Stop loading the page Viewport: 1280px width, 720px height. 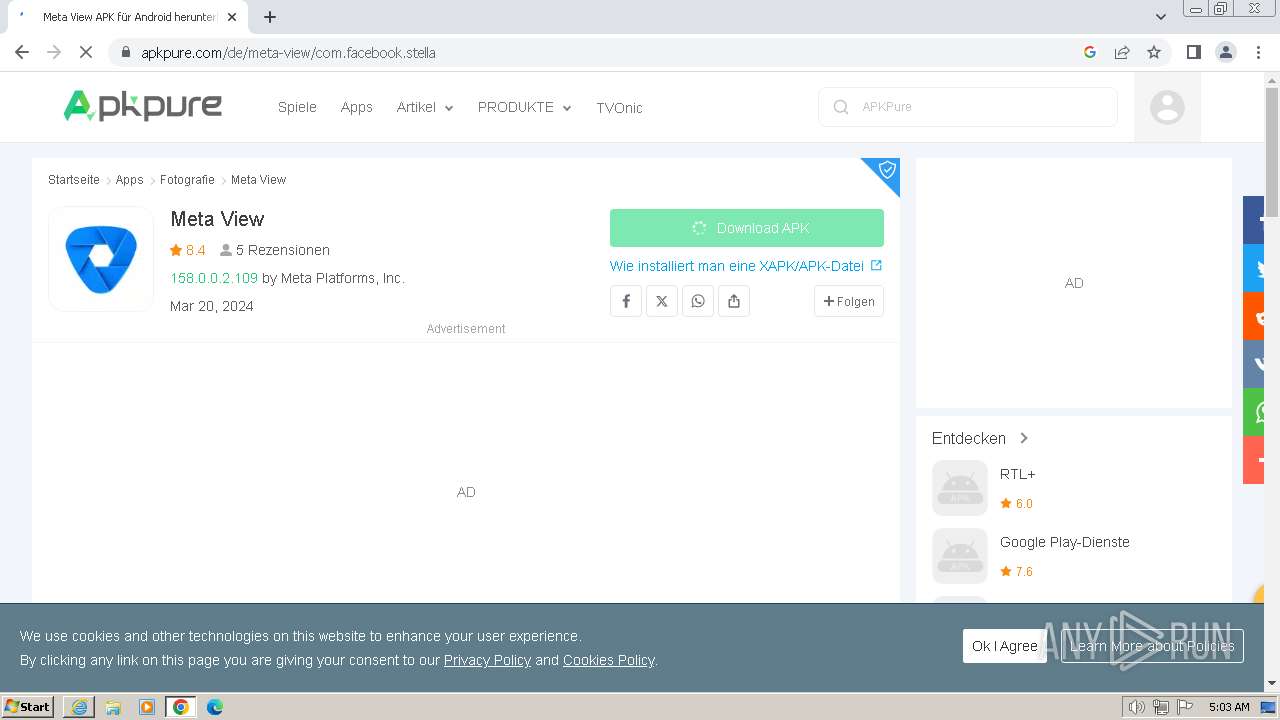[x=86, y=52]
